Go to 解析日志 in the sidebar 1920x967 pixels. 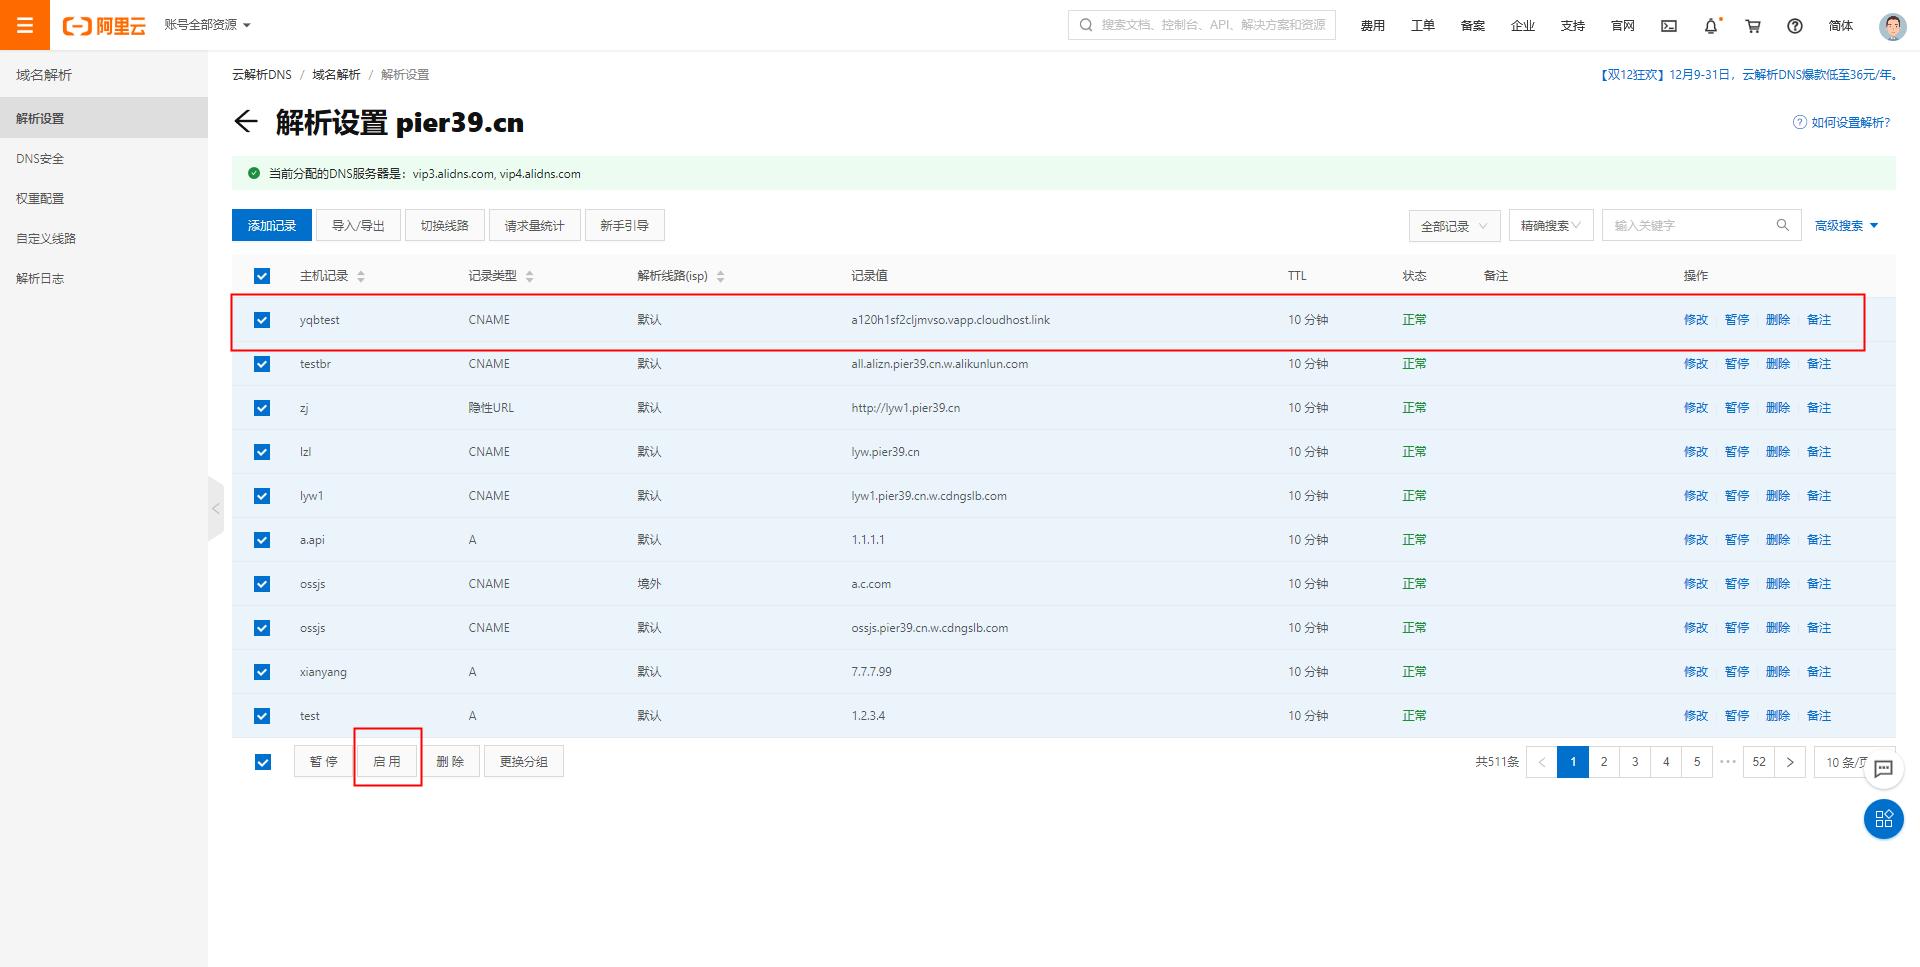click(40, 279)
